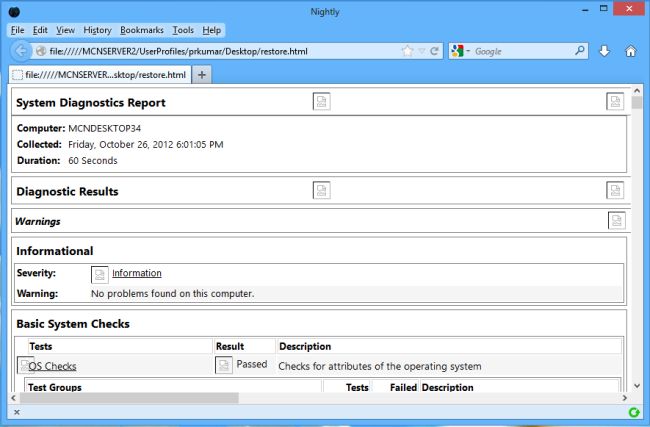
Task: Open the File menu
Action: 17,30
